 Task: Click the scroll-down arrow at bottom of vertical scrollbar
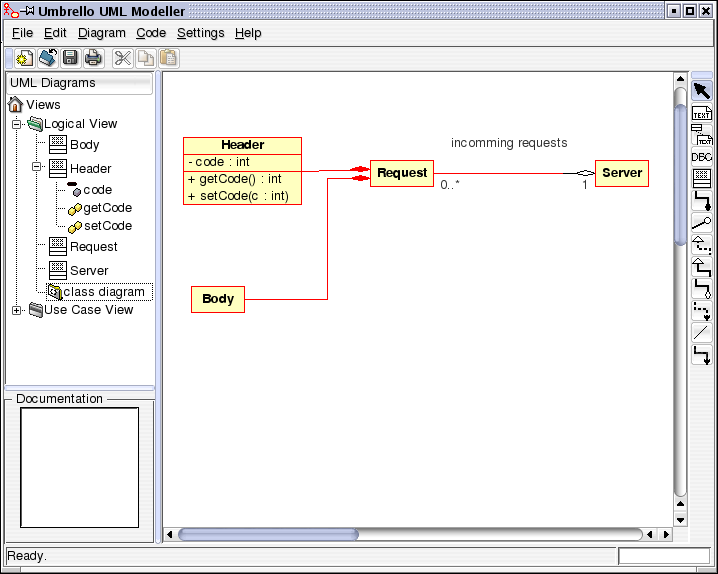click(x=680, y=520)
